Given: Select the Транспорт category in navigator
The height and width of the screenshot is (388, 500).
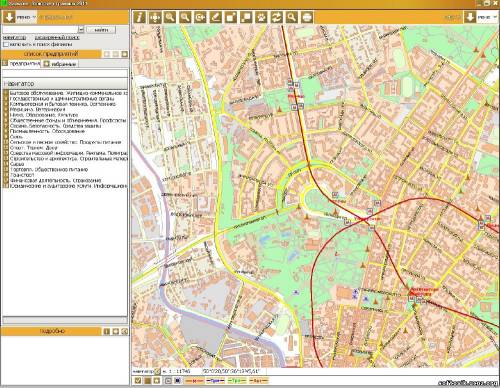Looking at the screenshot, I should (x=22, y=175).
